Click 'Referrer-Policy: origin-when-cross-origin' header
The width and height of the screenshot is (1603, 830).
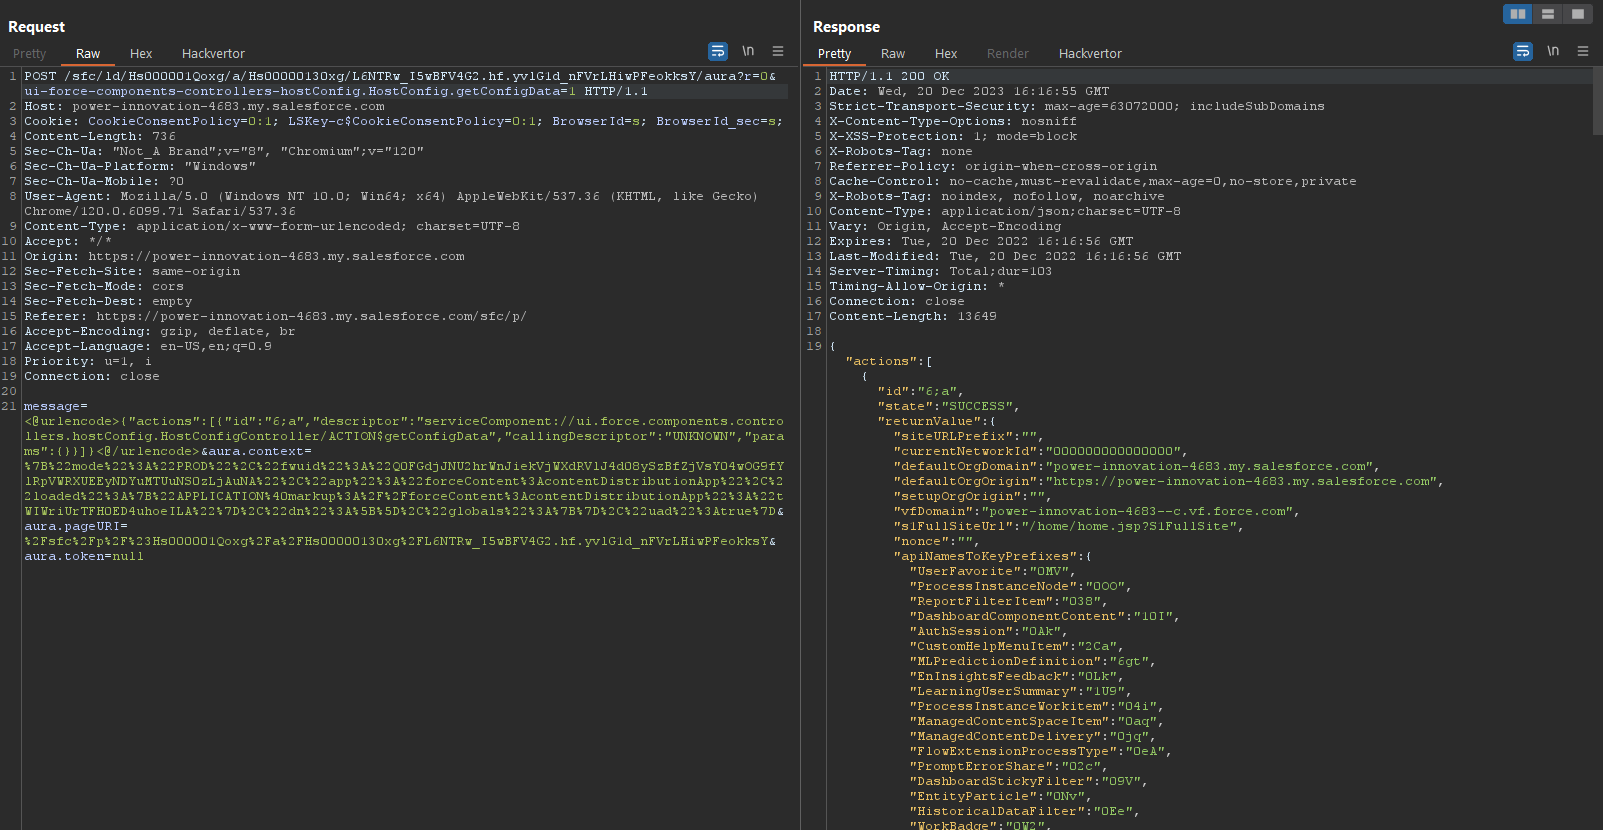point(993,166)
